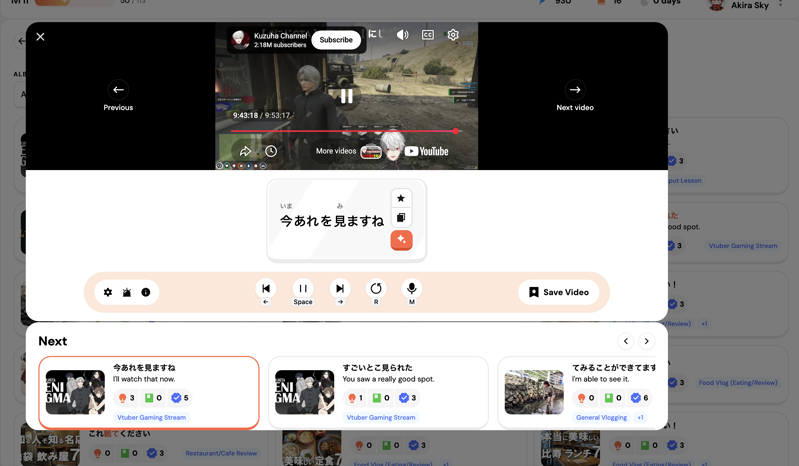Viewport: 799px width, 466px height.
Task: Open the Akira Sky options menu dots
Action: (x=781, y=4)
